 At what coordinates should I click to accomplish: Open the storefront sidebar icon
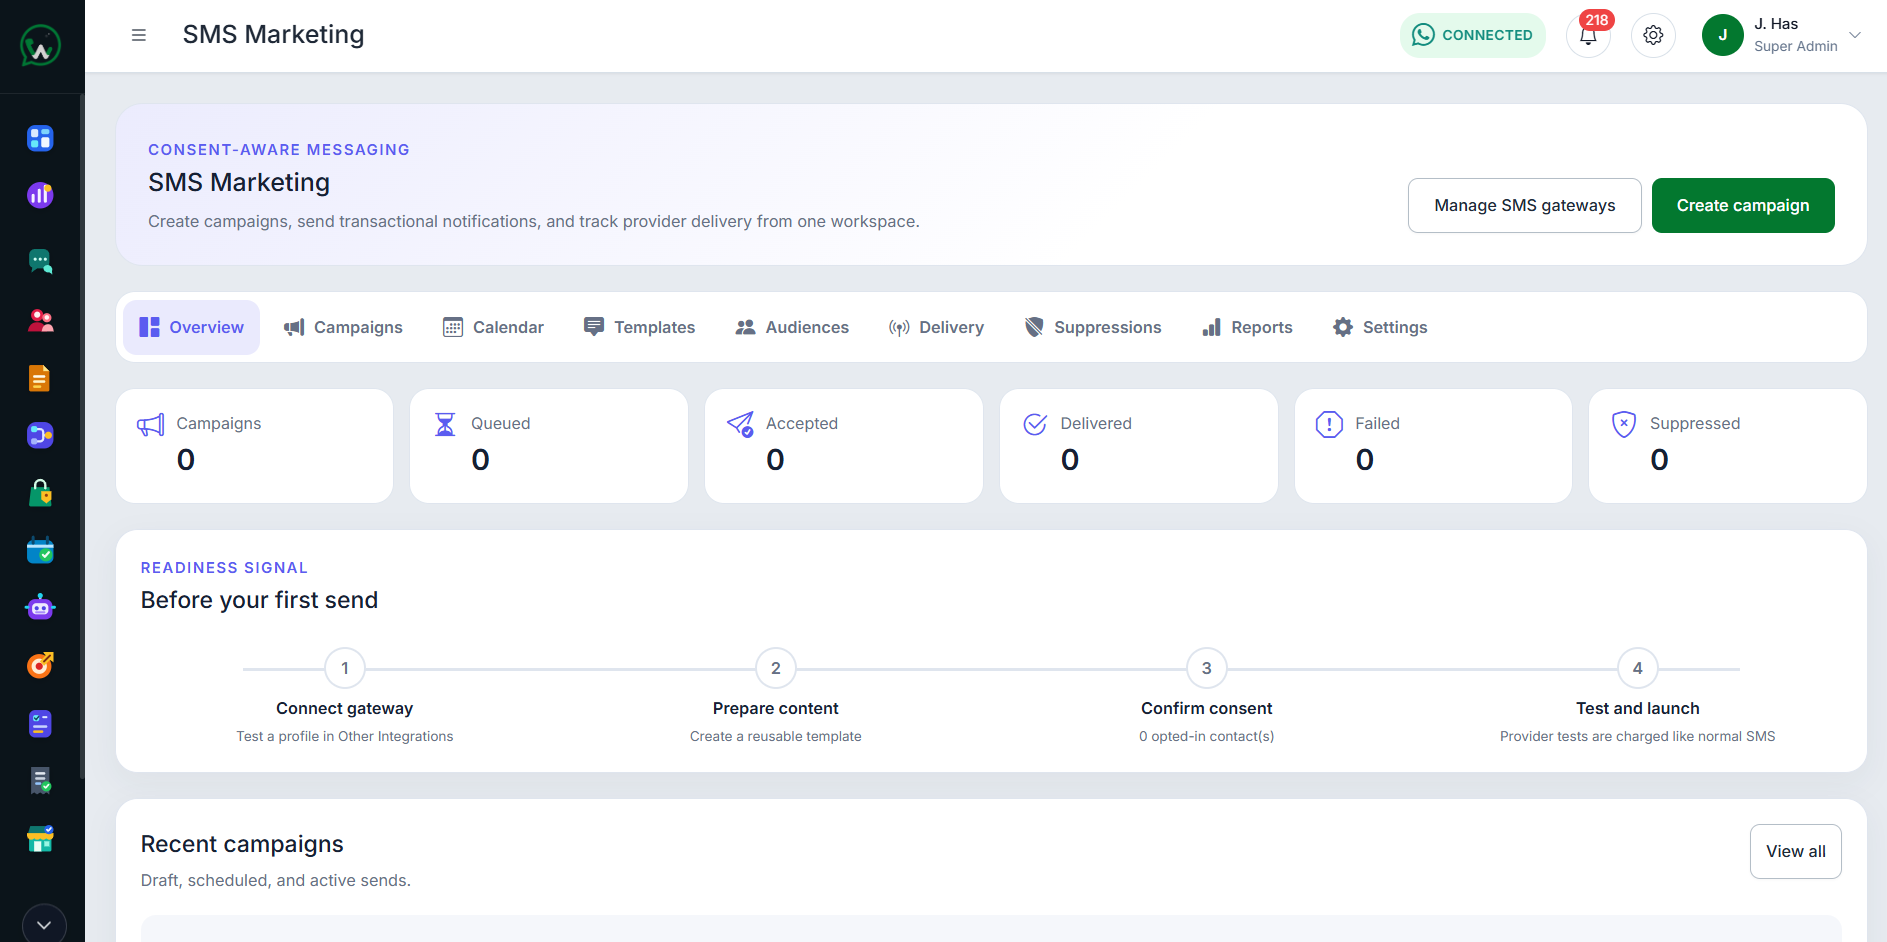click(x=40, y=839)
